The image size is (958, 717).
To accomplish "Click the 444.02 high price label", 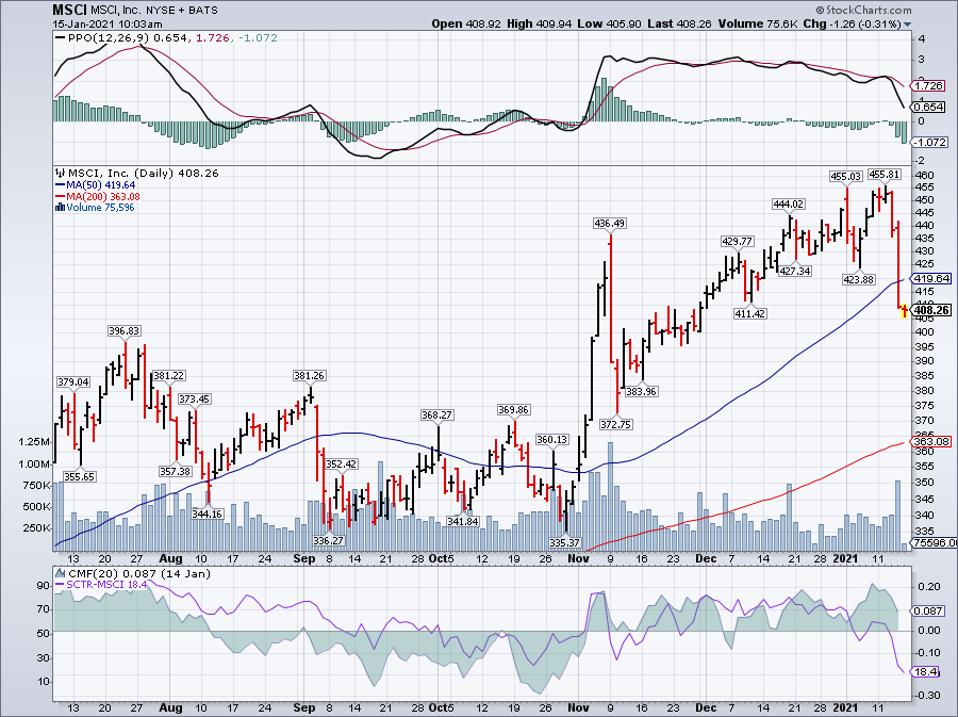I will (788, 204).
